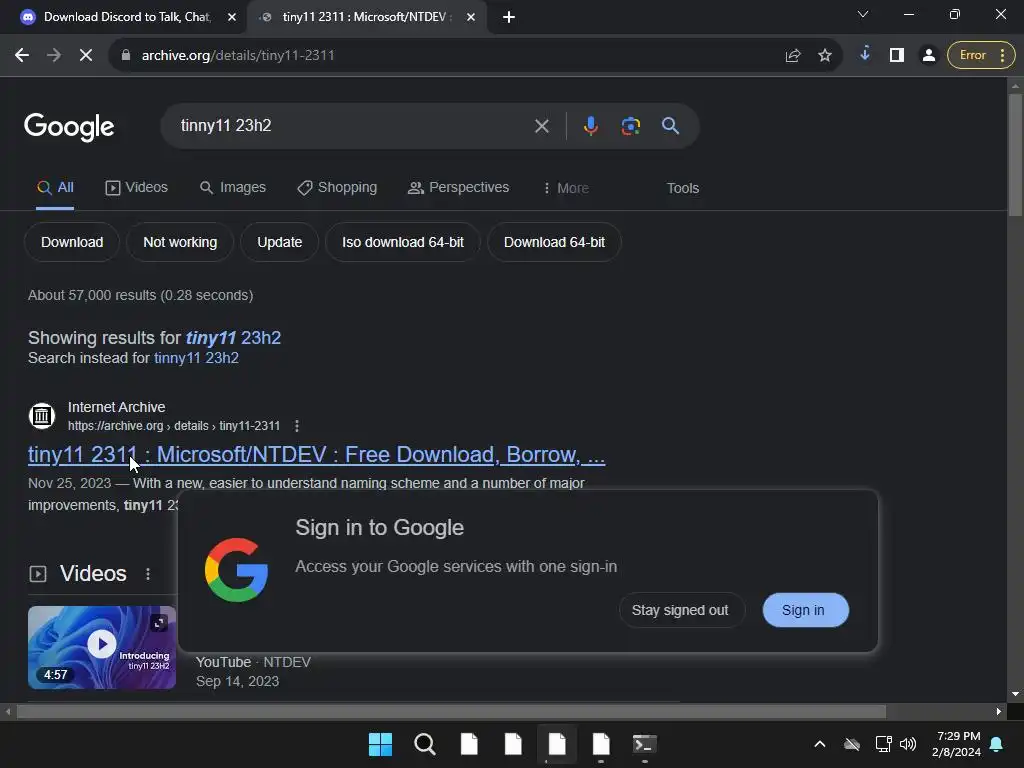The height and width of the screenshot is (768, 1024).
Task: Switch to the Videos search tab
Action: coord(136,188)
